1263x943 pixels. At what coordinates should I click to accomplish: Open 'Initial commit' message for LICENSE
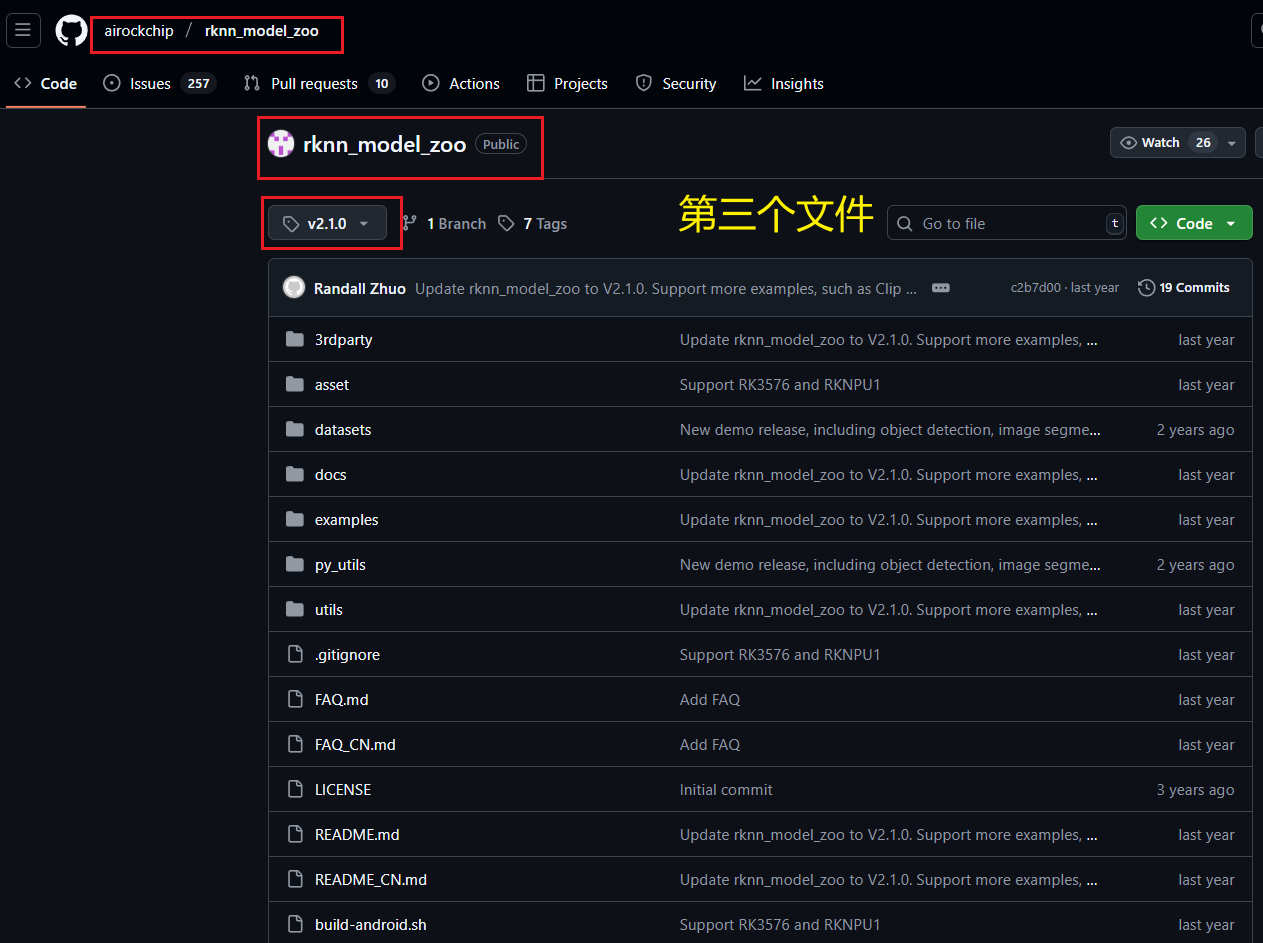tap(726, 790)
